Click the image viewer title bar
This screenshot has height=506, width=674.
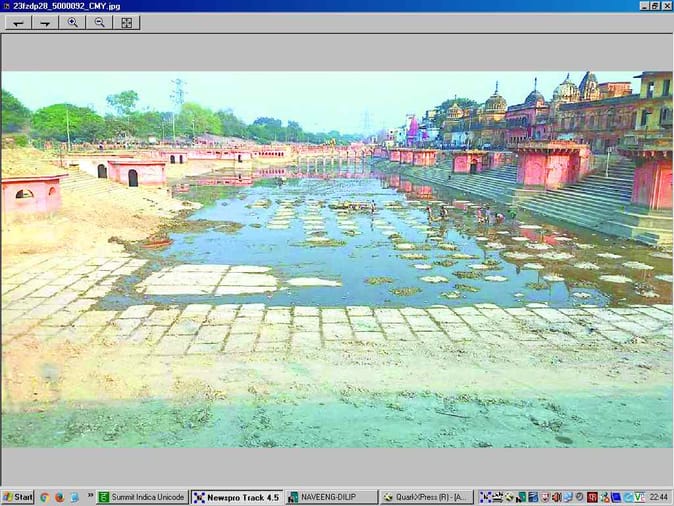pyautogui.click(x=300, y=6)
